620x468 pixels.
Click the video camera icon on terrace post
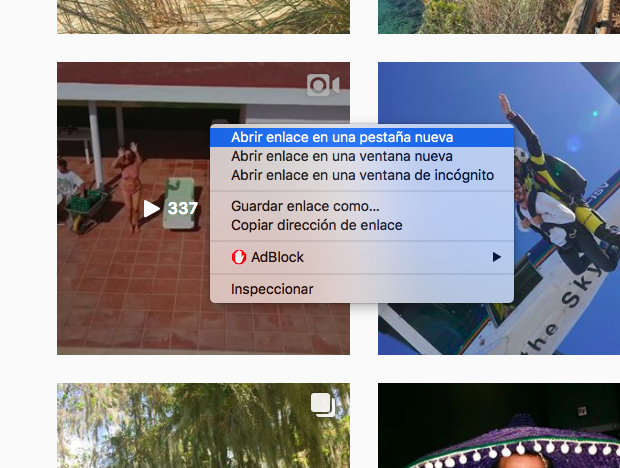323,85
